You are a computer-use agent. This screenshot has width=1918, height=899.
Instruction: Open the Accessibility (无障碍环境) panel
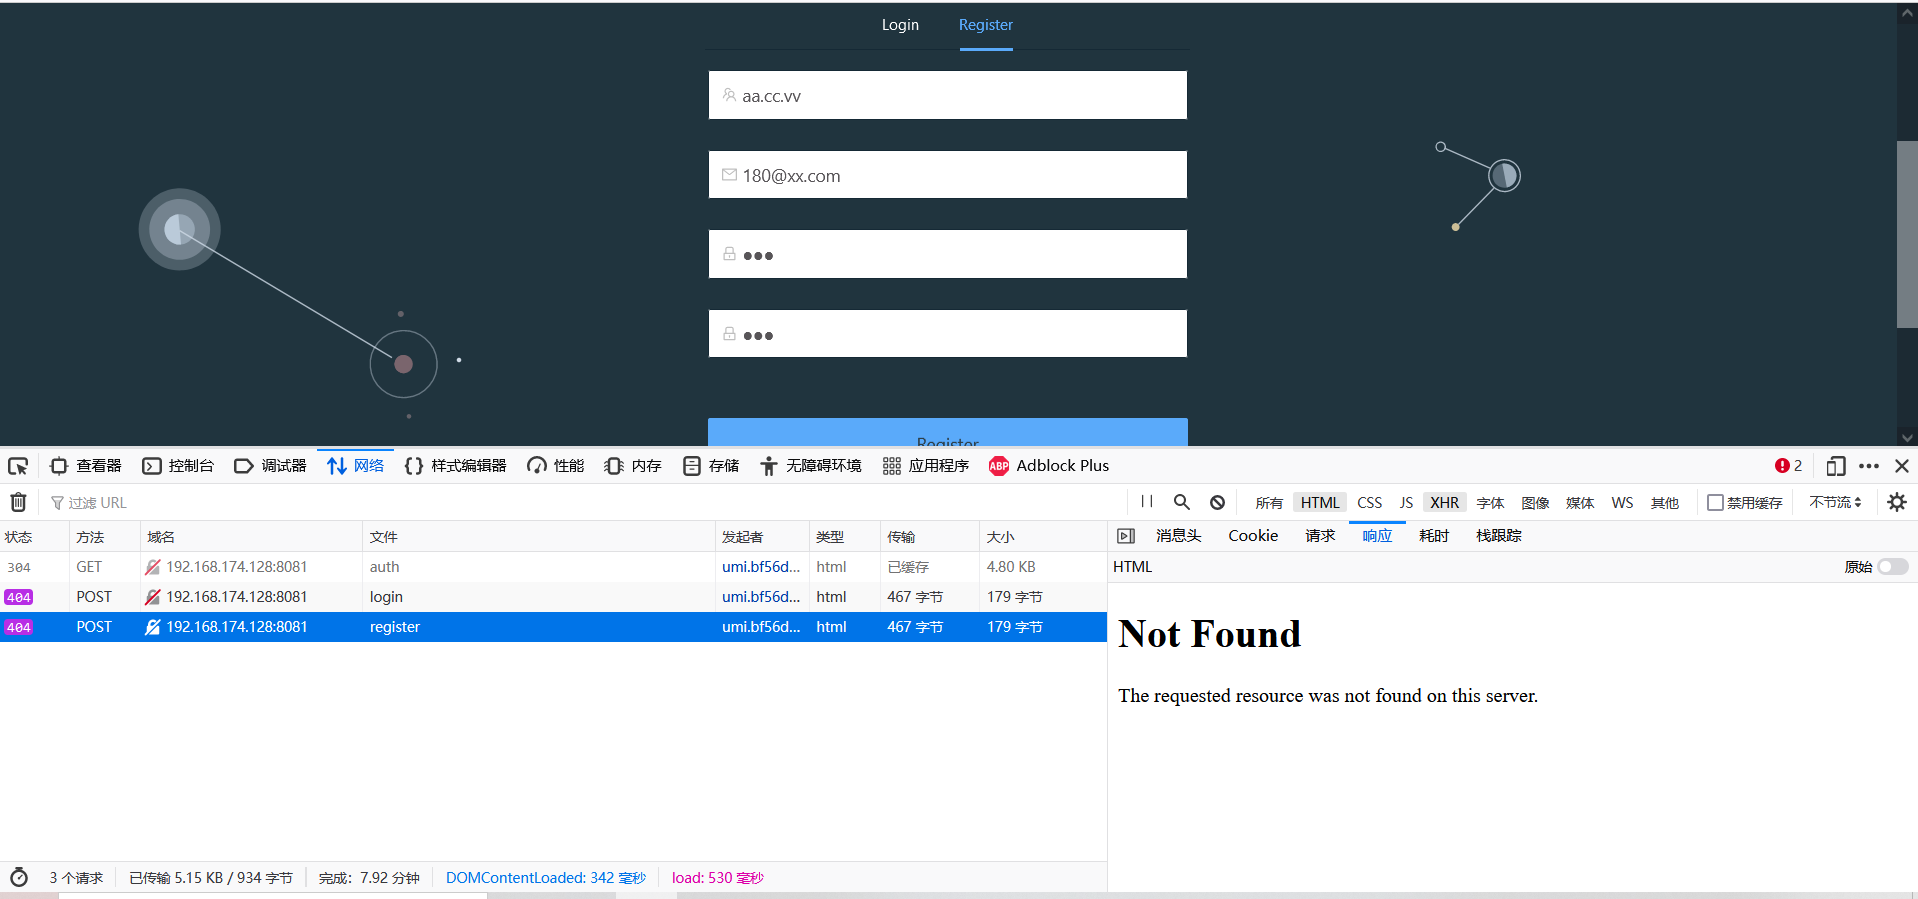[811, 466]
